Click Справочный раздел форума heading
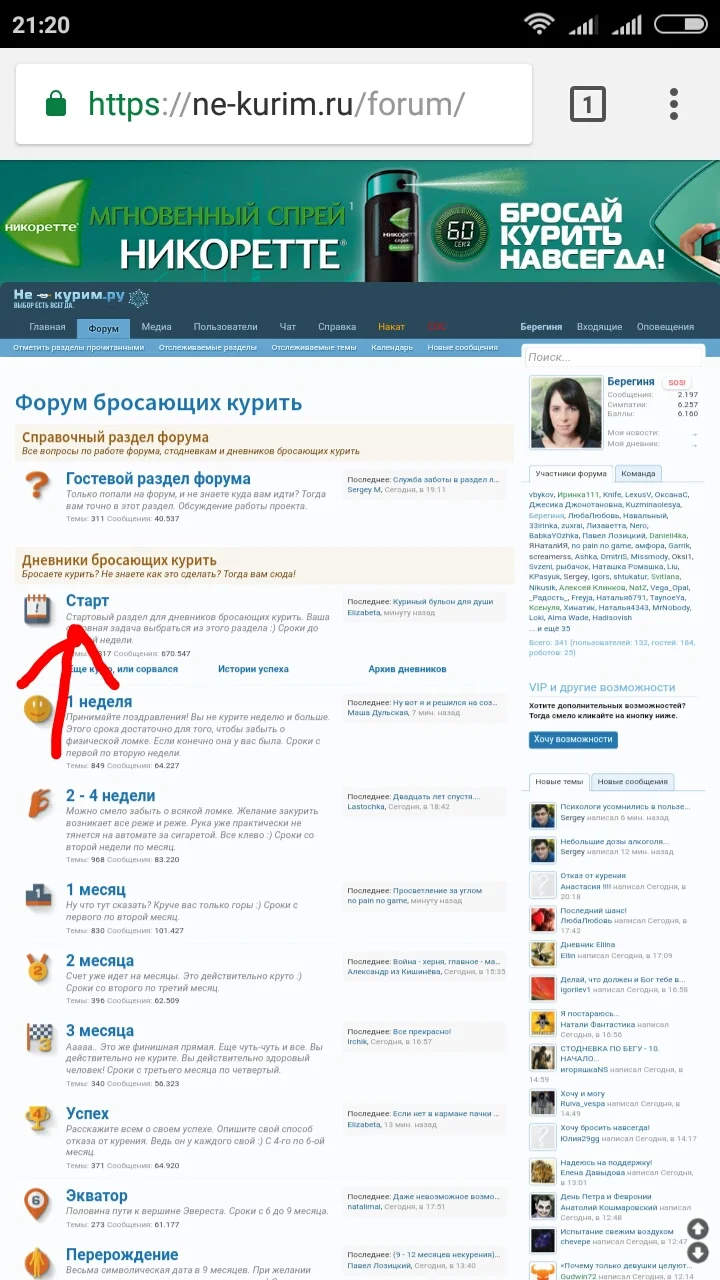Screen dimensions: 720x1280 click(115, 437)
